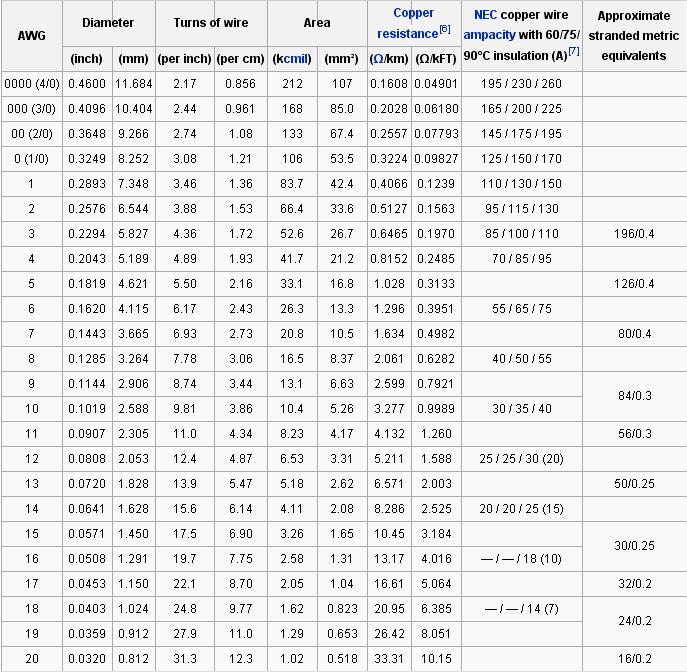Click the 125 / 150 / 170 ampacity cell

521,159
